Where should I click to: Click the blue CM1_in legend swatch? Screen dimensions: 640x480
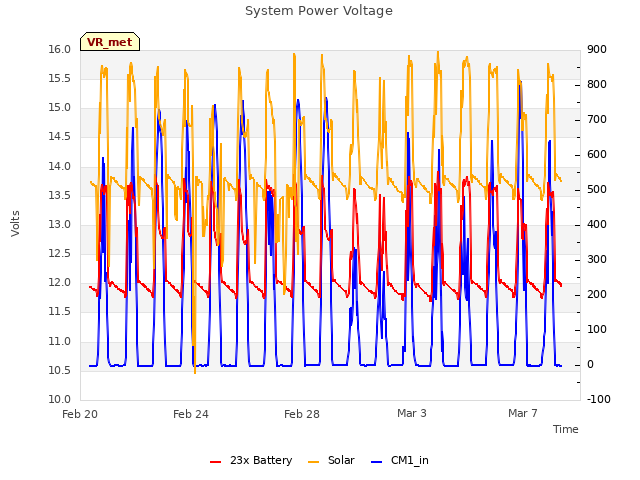coord(377,462)
